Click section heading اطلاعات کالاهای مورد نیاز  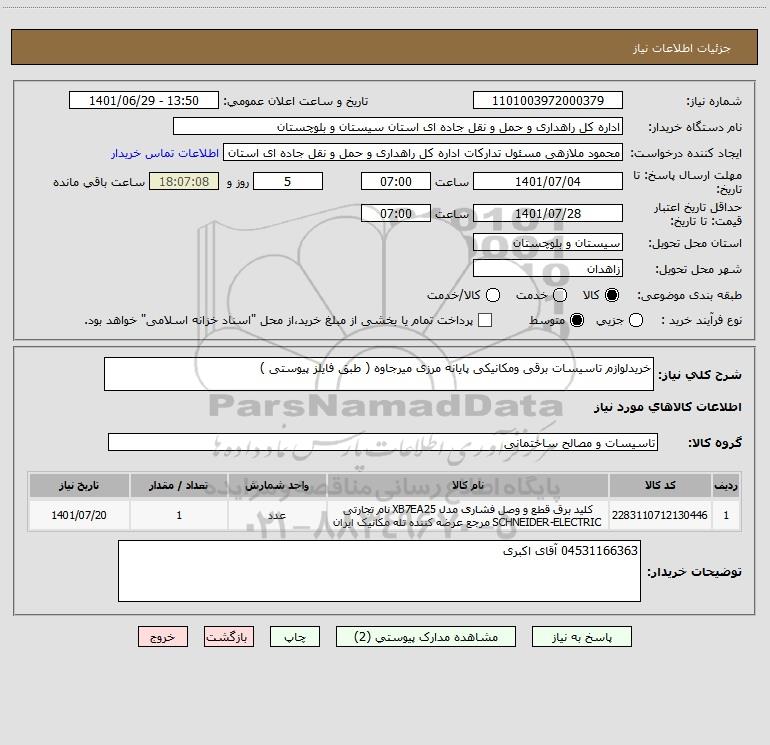pos(667,407)
